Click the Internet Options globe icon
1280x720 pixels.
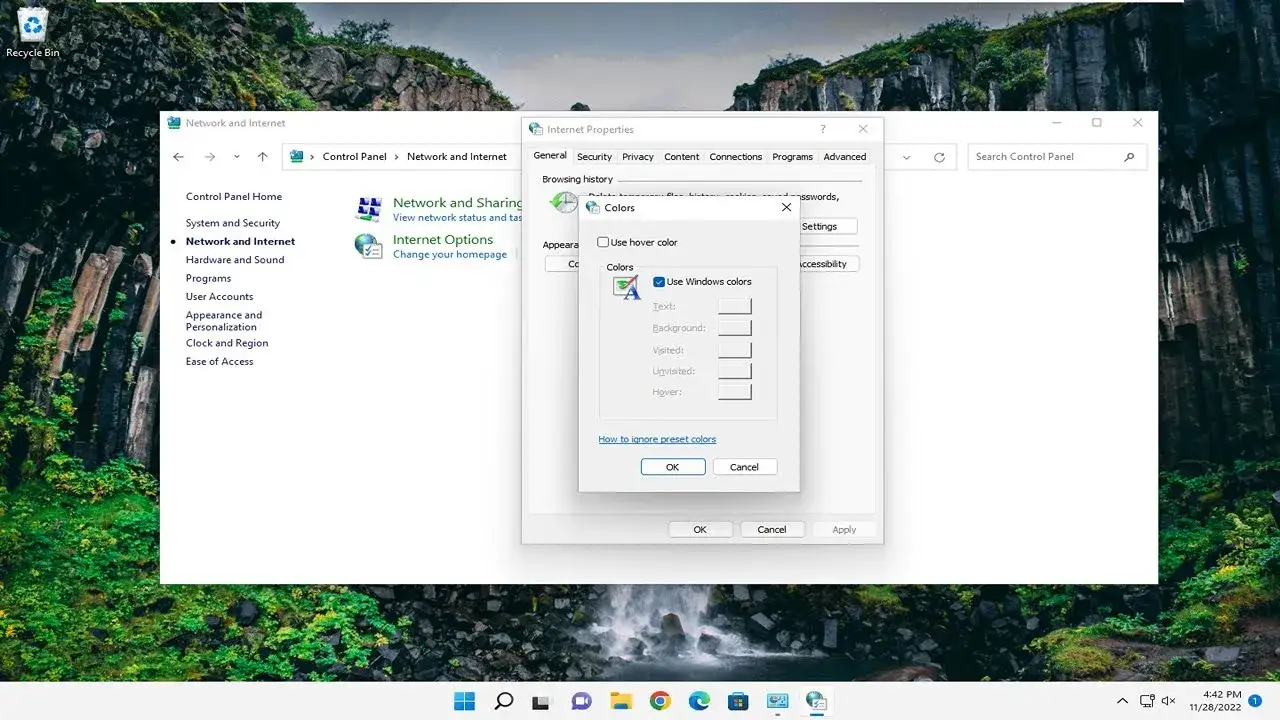(369, 245)
